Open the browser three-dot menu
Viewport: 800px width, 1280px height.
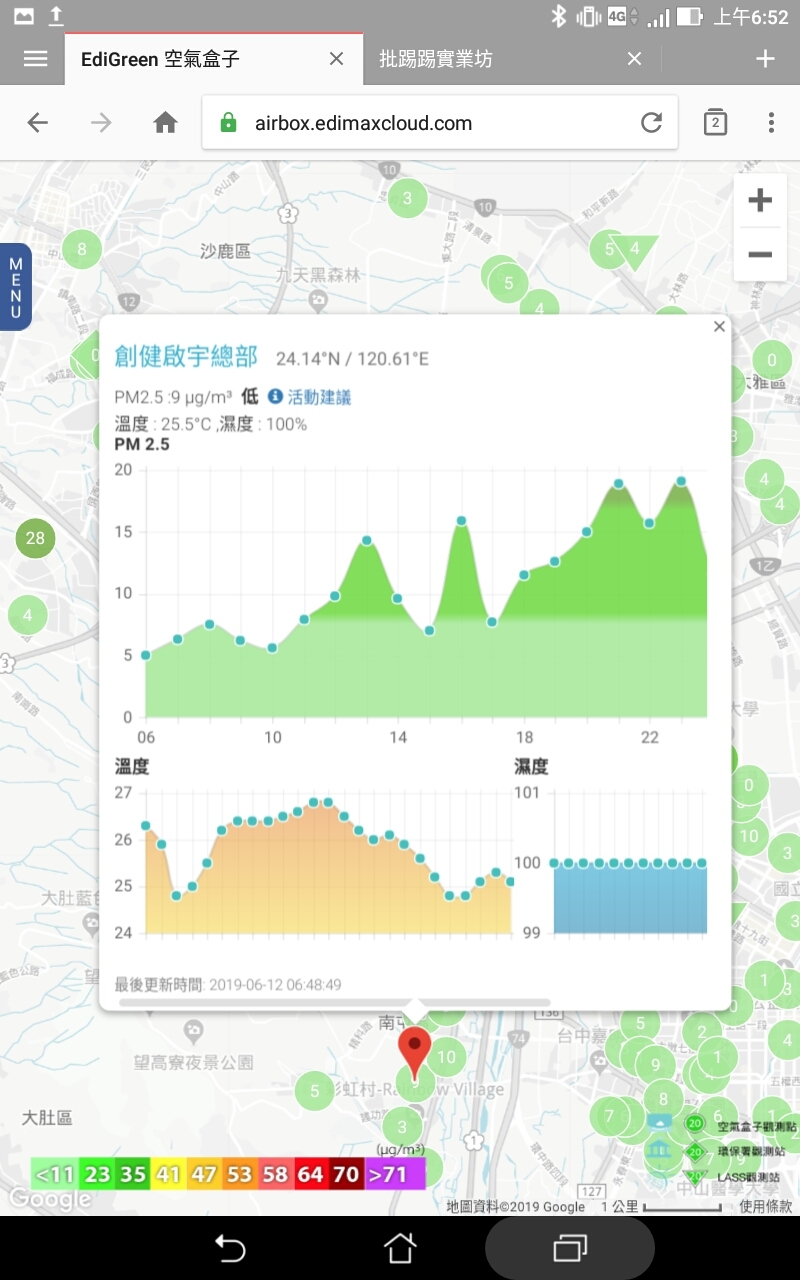click(x=771, y=123)
